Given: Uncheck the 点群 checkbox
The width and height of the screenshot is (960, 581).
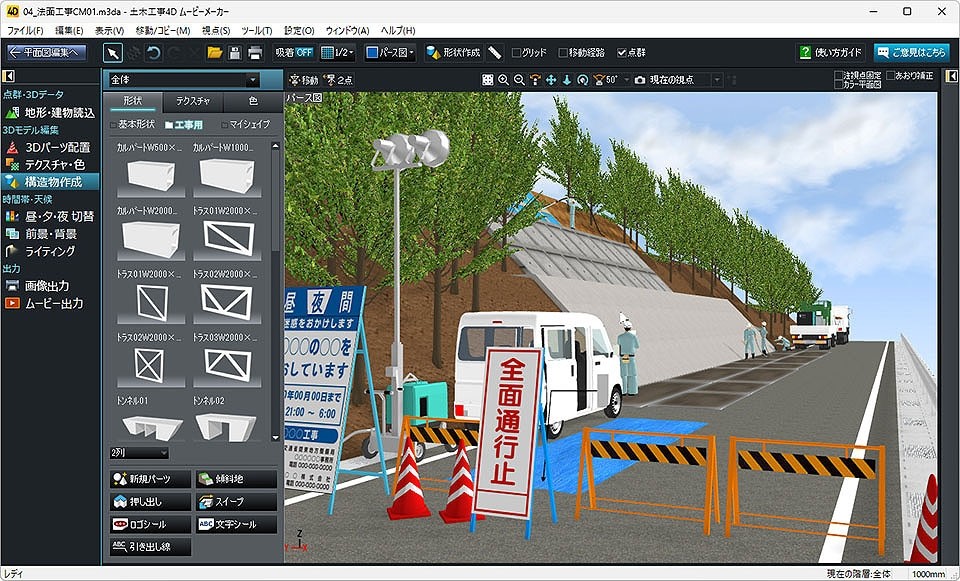Looking at the screenshot, I should 622,52.
